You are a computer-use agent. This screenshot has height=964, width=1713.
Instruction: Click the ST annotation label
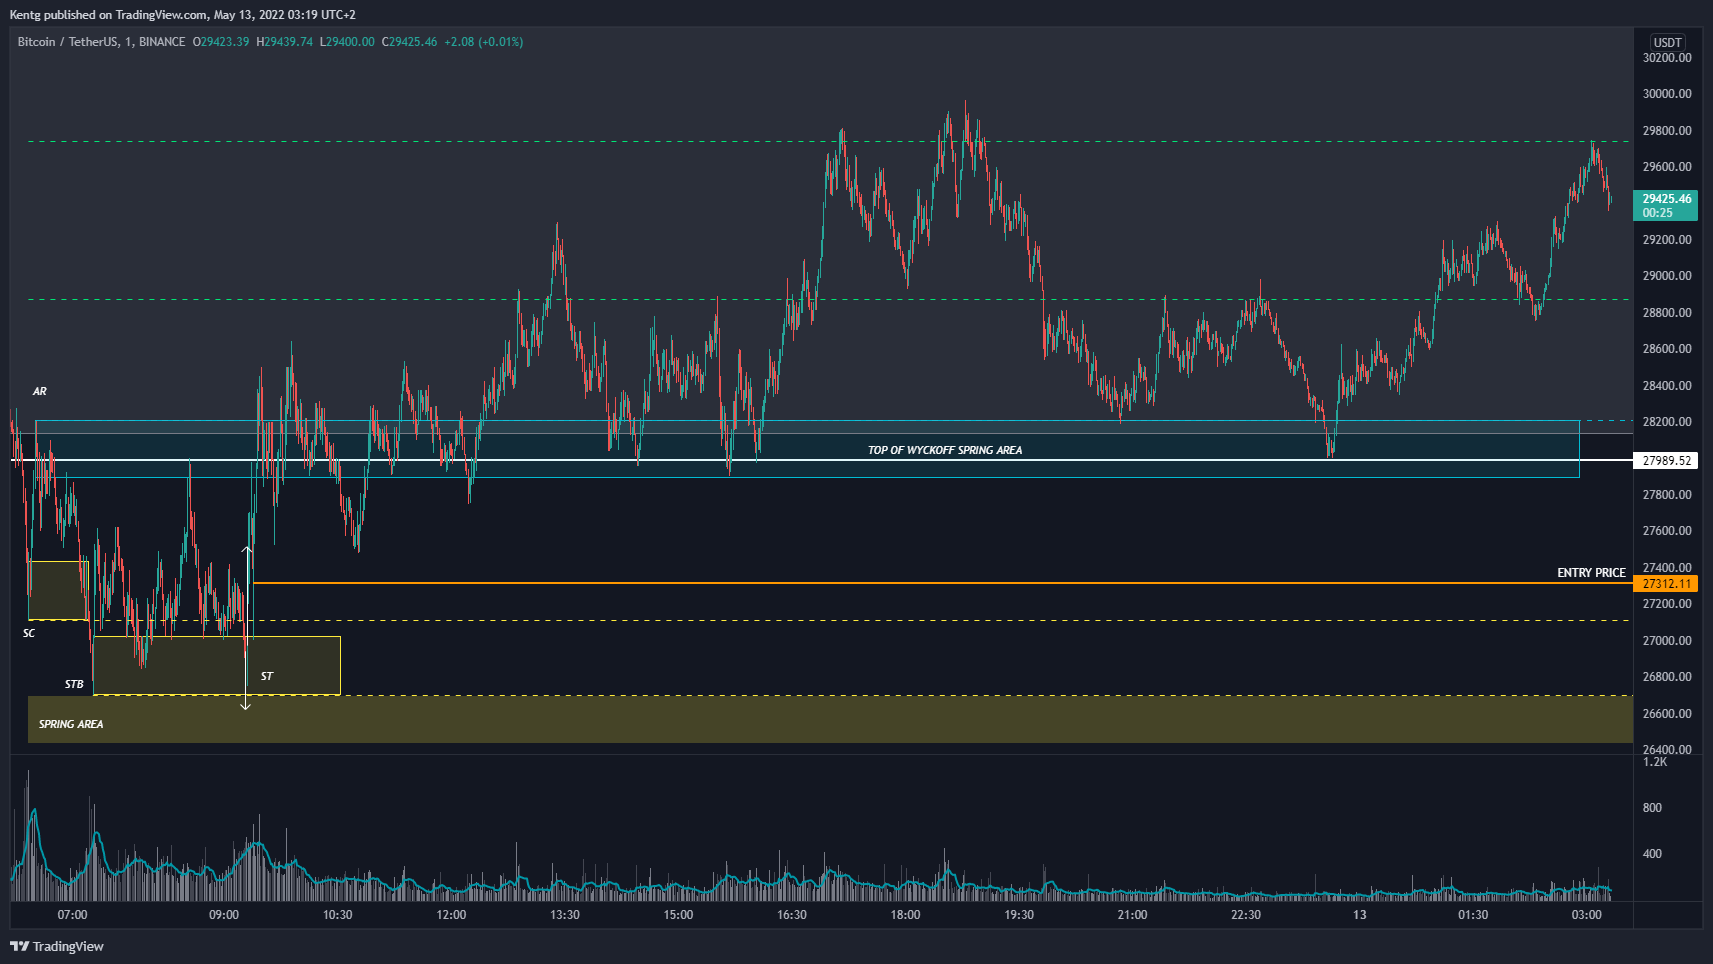pos(267,676)
